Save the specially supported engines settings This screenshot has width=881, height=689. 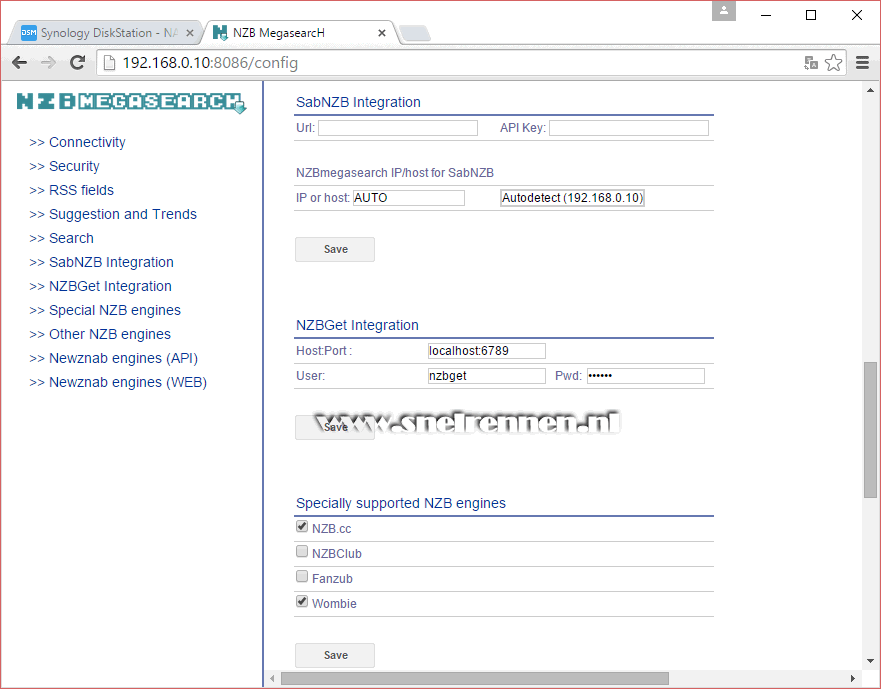point(335,655)
